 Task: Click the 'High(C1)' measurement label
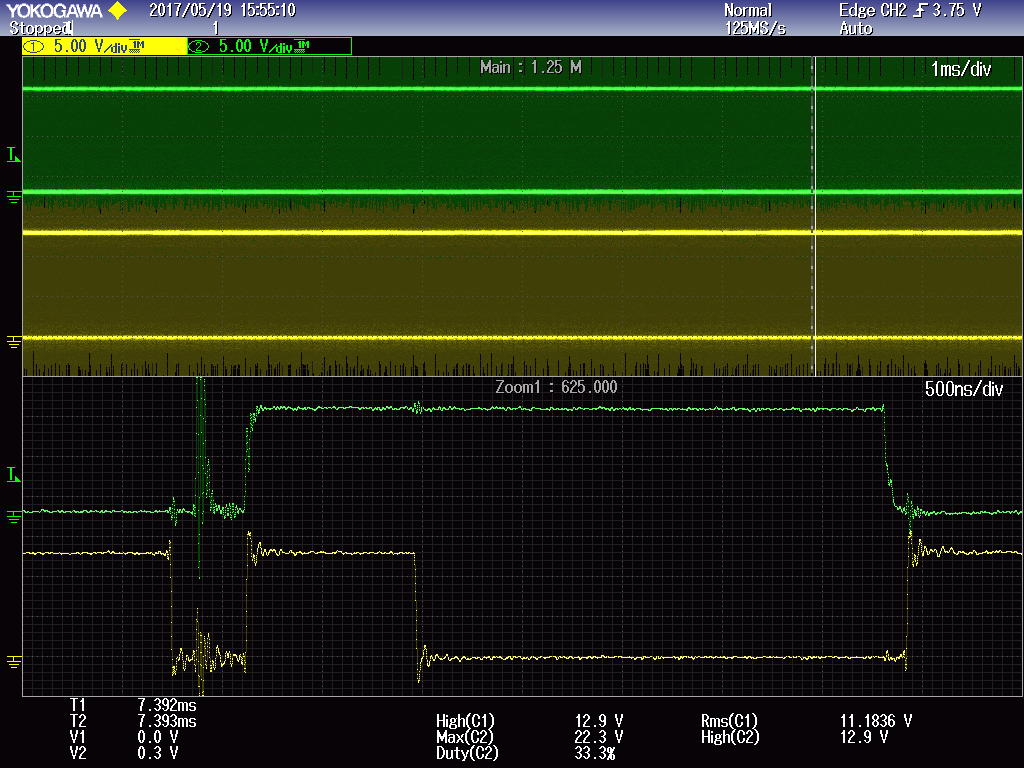(x=466, y=722)
